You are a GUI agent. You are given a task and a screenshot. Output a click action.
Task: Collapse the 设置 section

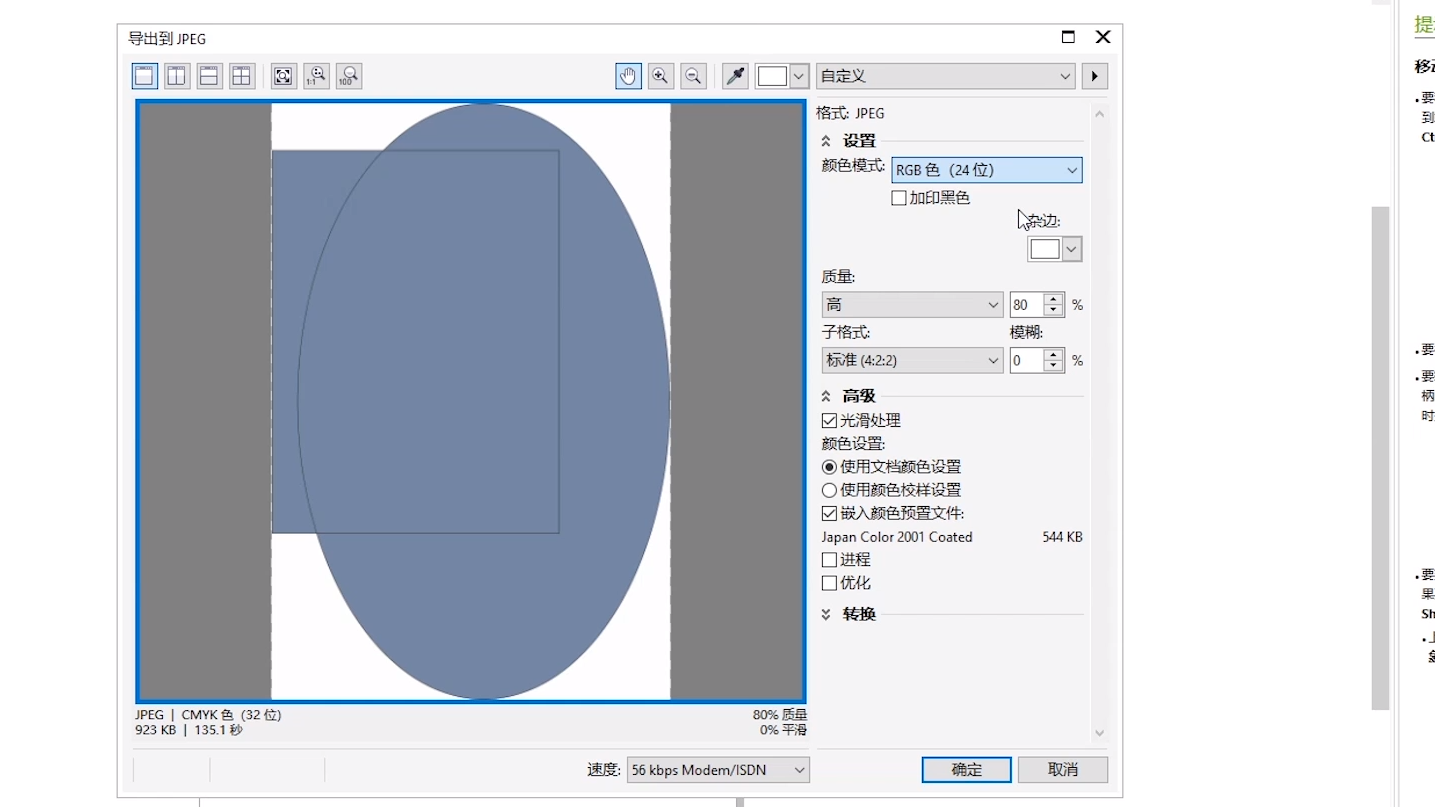pos(826,141)
